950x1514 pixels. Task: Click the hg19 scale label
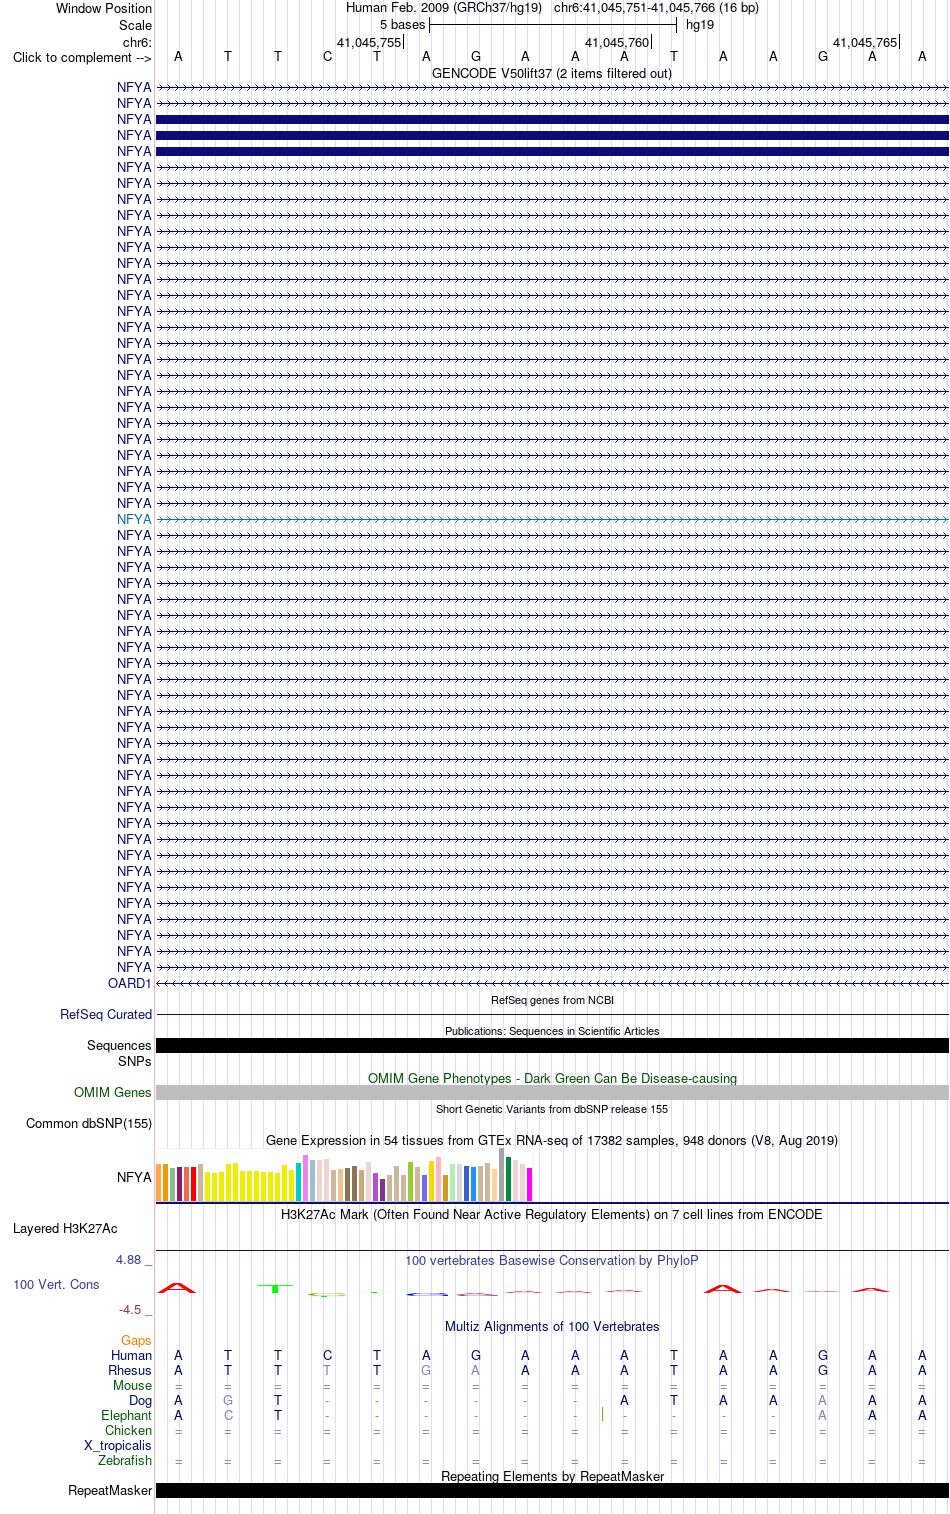tap(700, 25)
